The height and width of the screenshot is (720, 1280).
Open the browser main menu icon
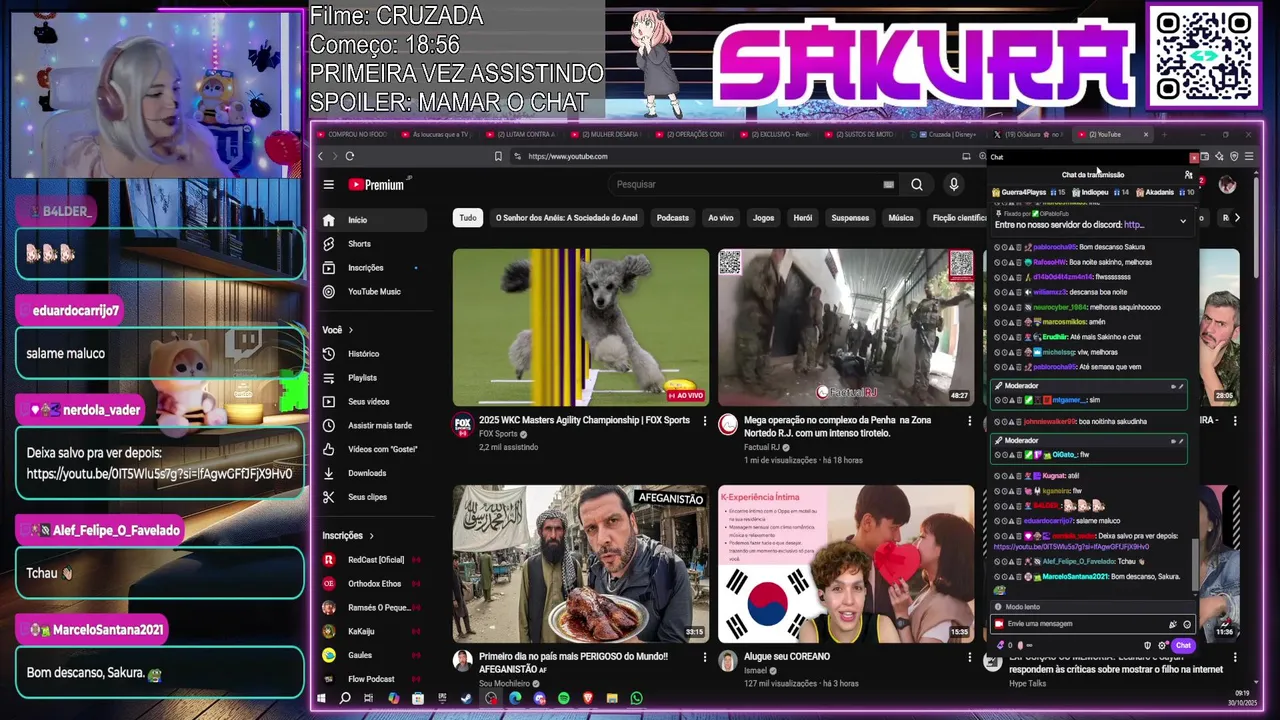click(x=1248, y=157)
